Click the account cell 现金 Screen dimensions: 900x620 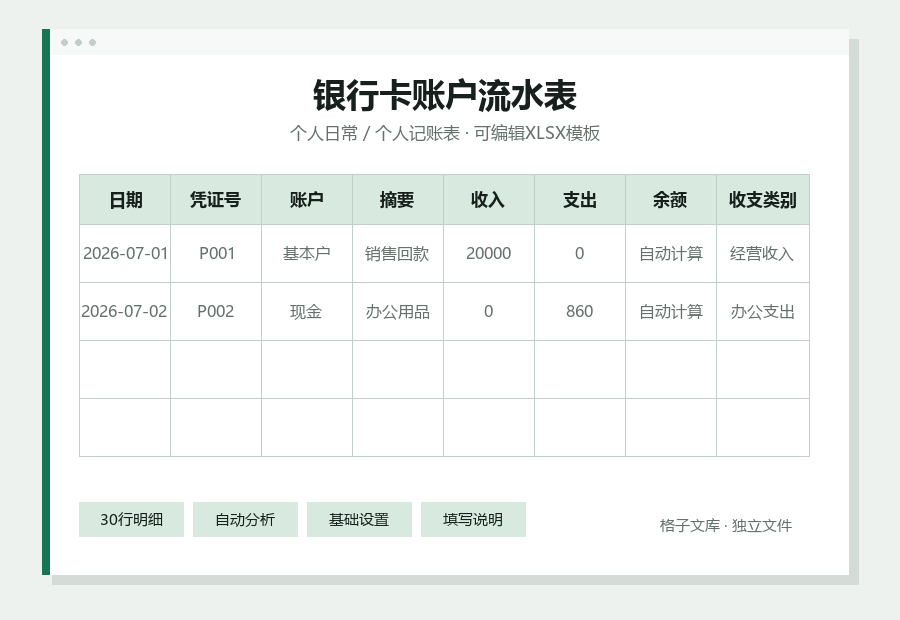tap(307, 312)
